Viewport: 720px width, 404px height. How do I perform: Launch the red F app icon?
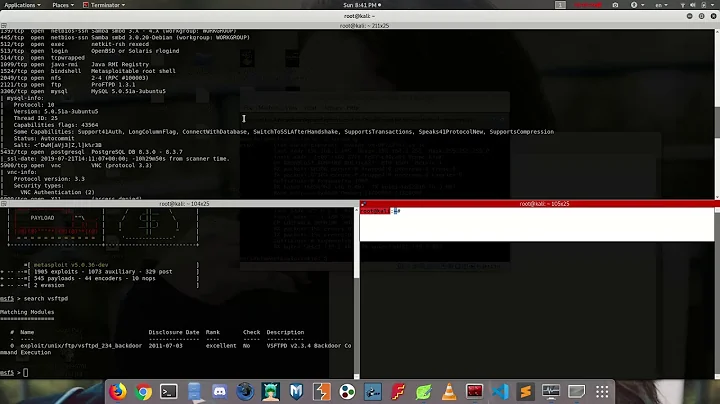click(398, 392)
